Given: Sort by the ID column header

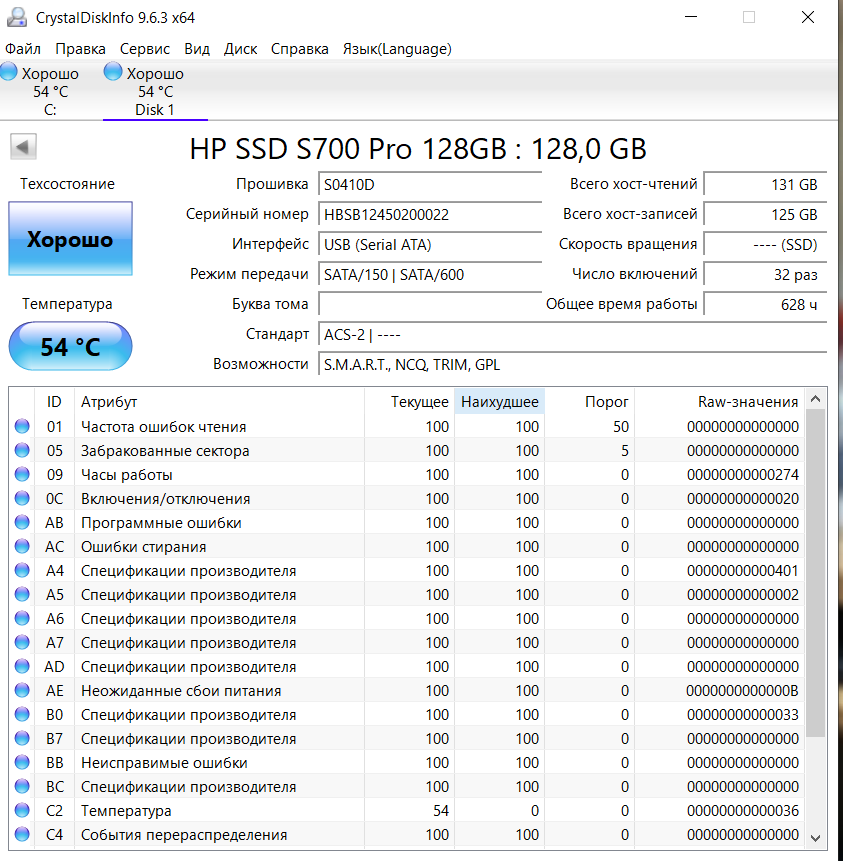Looking at the screenshot, I should [x=54, y=402].
